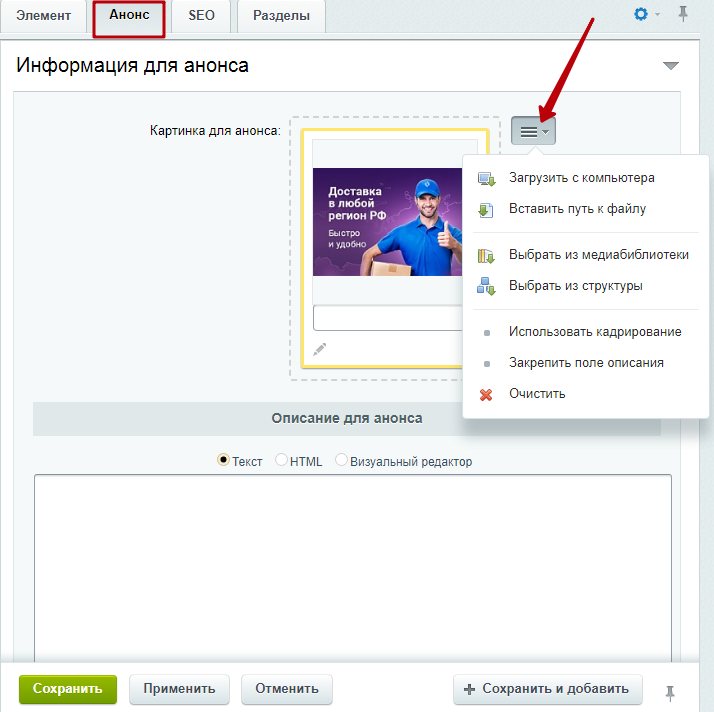
Task: Click the insert file path icon
Action: tap(485, 210)
